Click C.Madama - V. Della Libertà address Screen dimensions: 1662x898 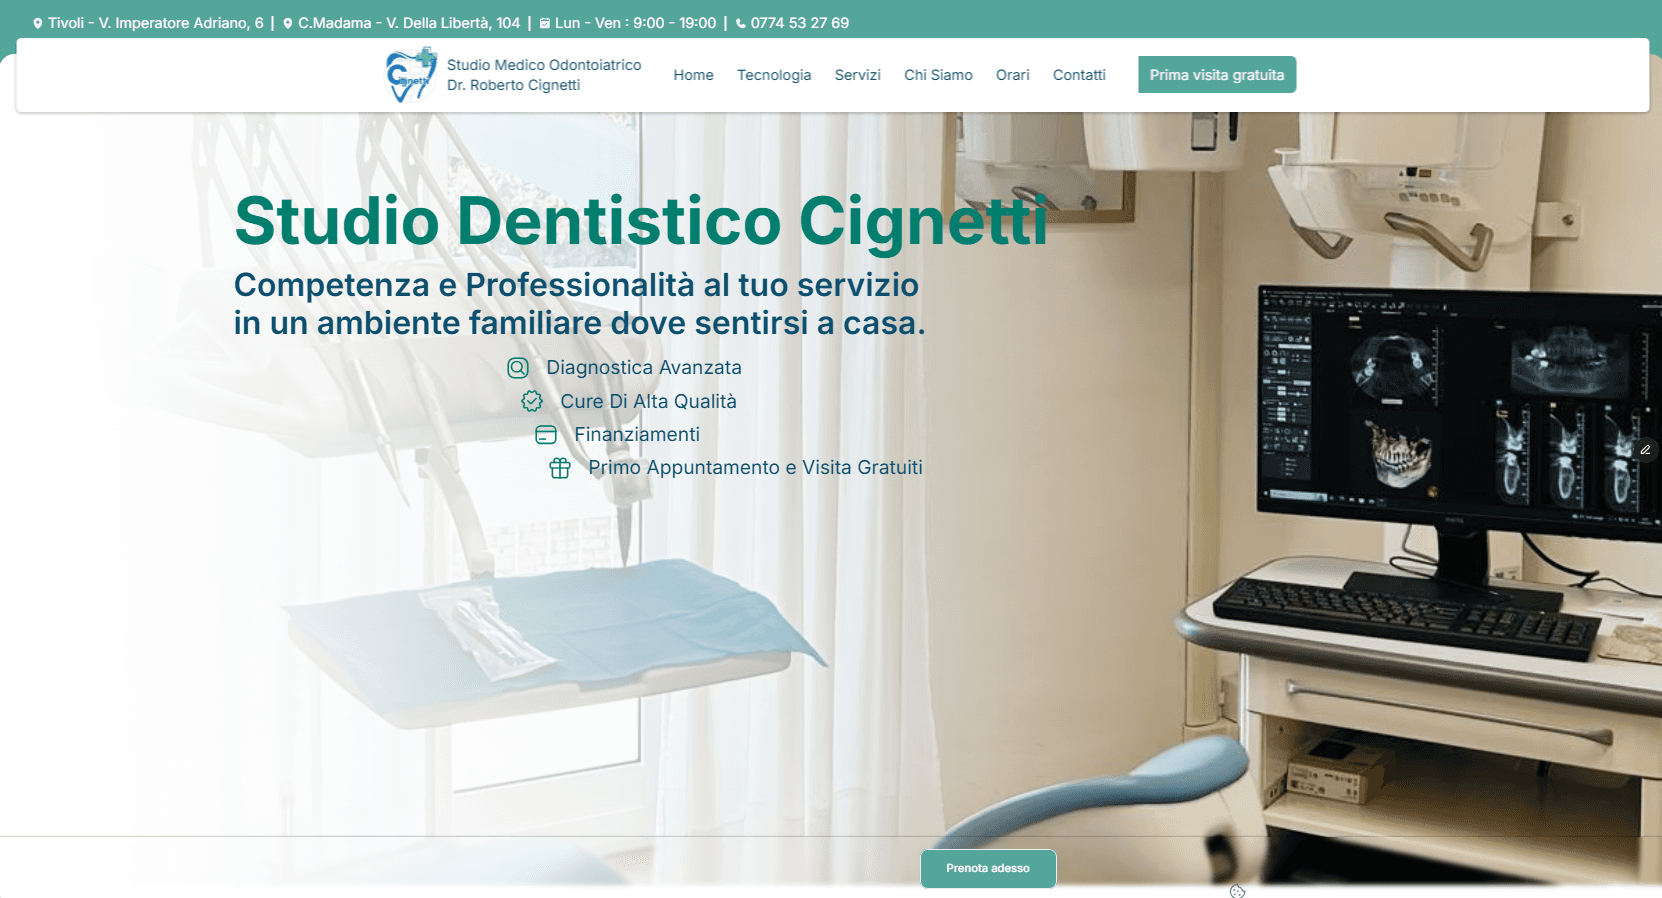(409, 23)
